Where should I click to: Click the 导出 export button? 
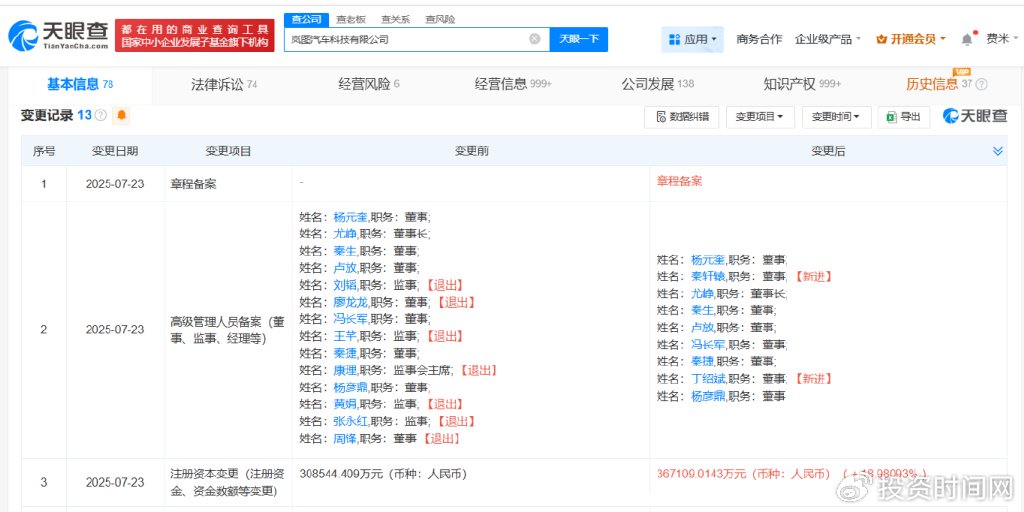tap(904, 117)
